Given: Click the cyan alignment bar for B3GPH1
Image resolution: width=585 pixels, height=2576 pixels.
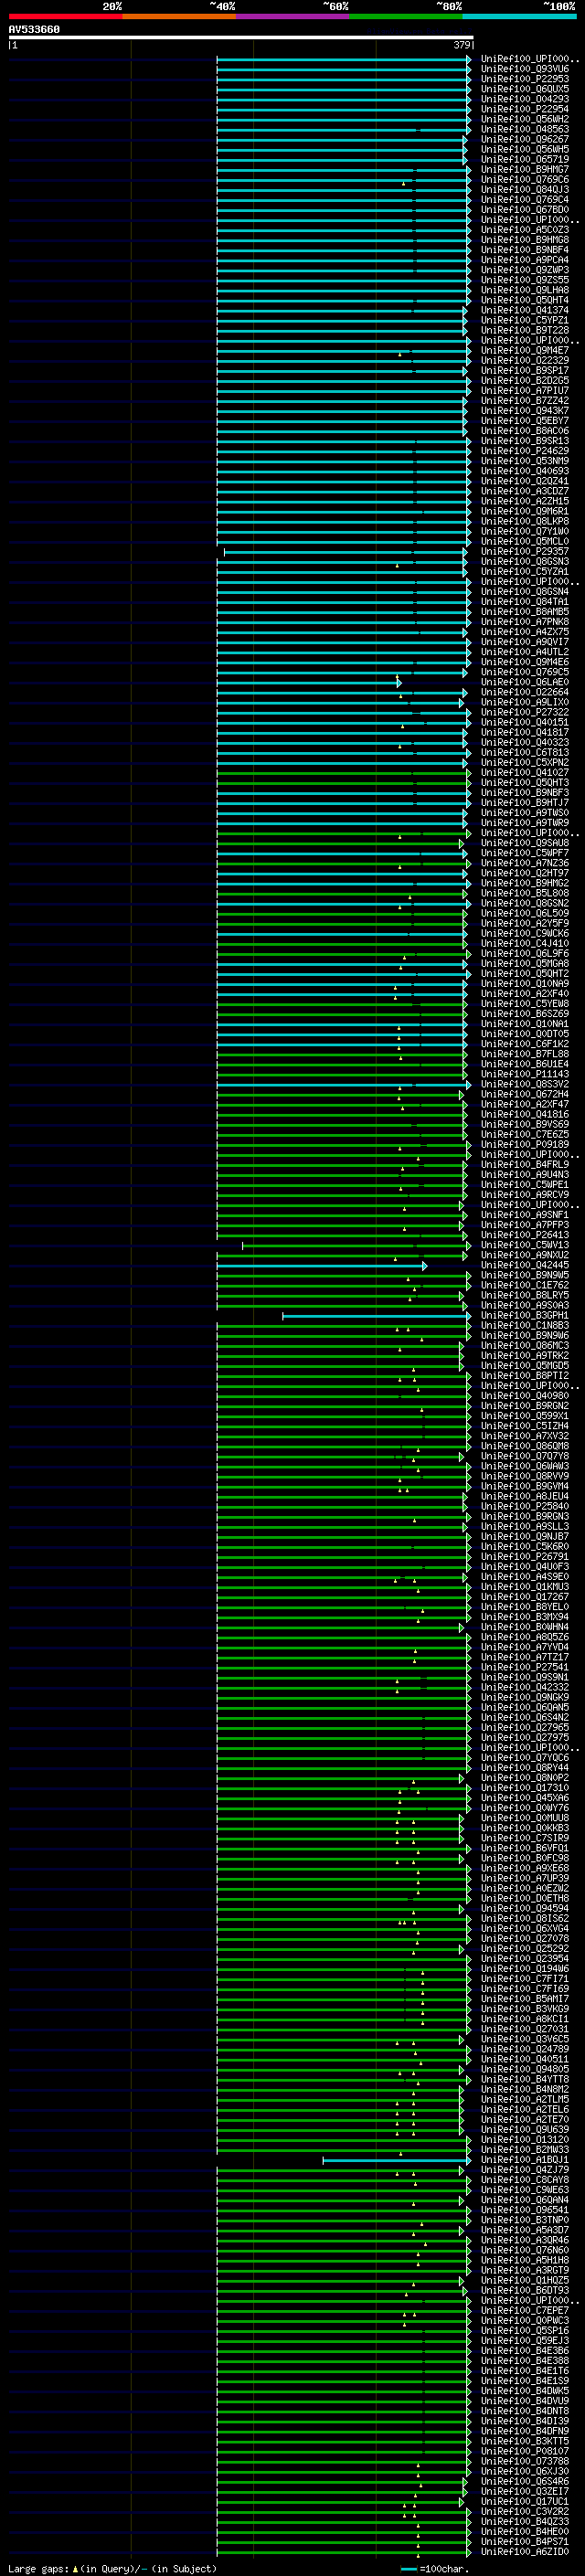Looking at the screenshot, I should pos(376,1316).
